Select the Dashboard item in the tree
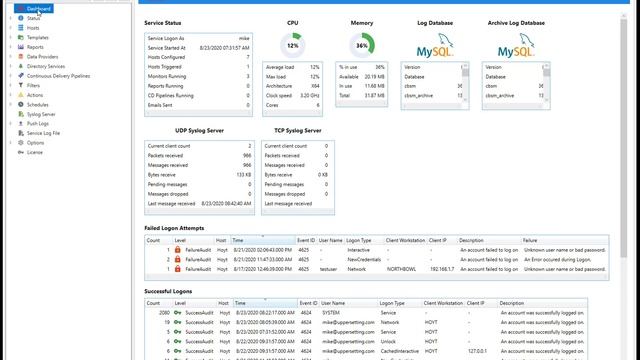Screen dimensions: 640x360 34,9
